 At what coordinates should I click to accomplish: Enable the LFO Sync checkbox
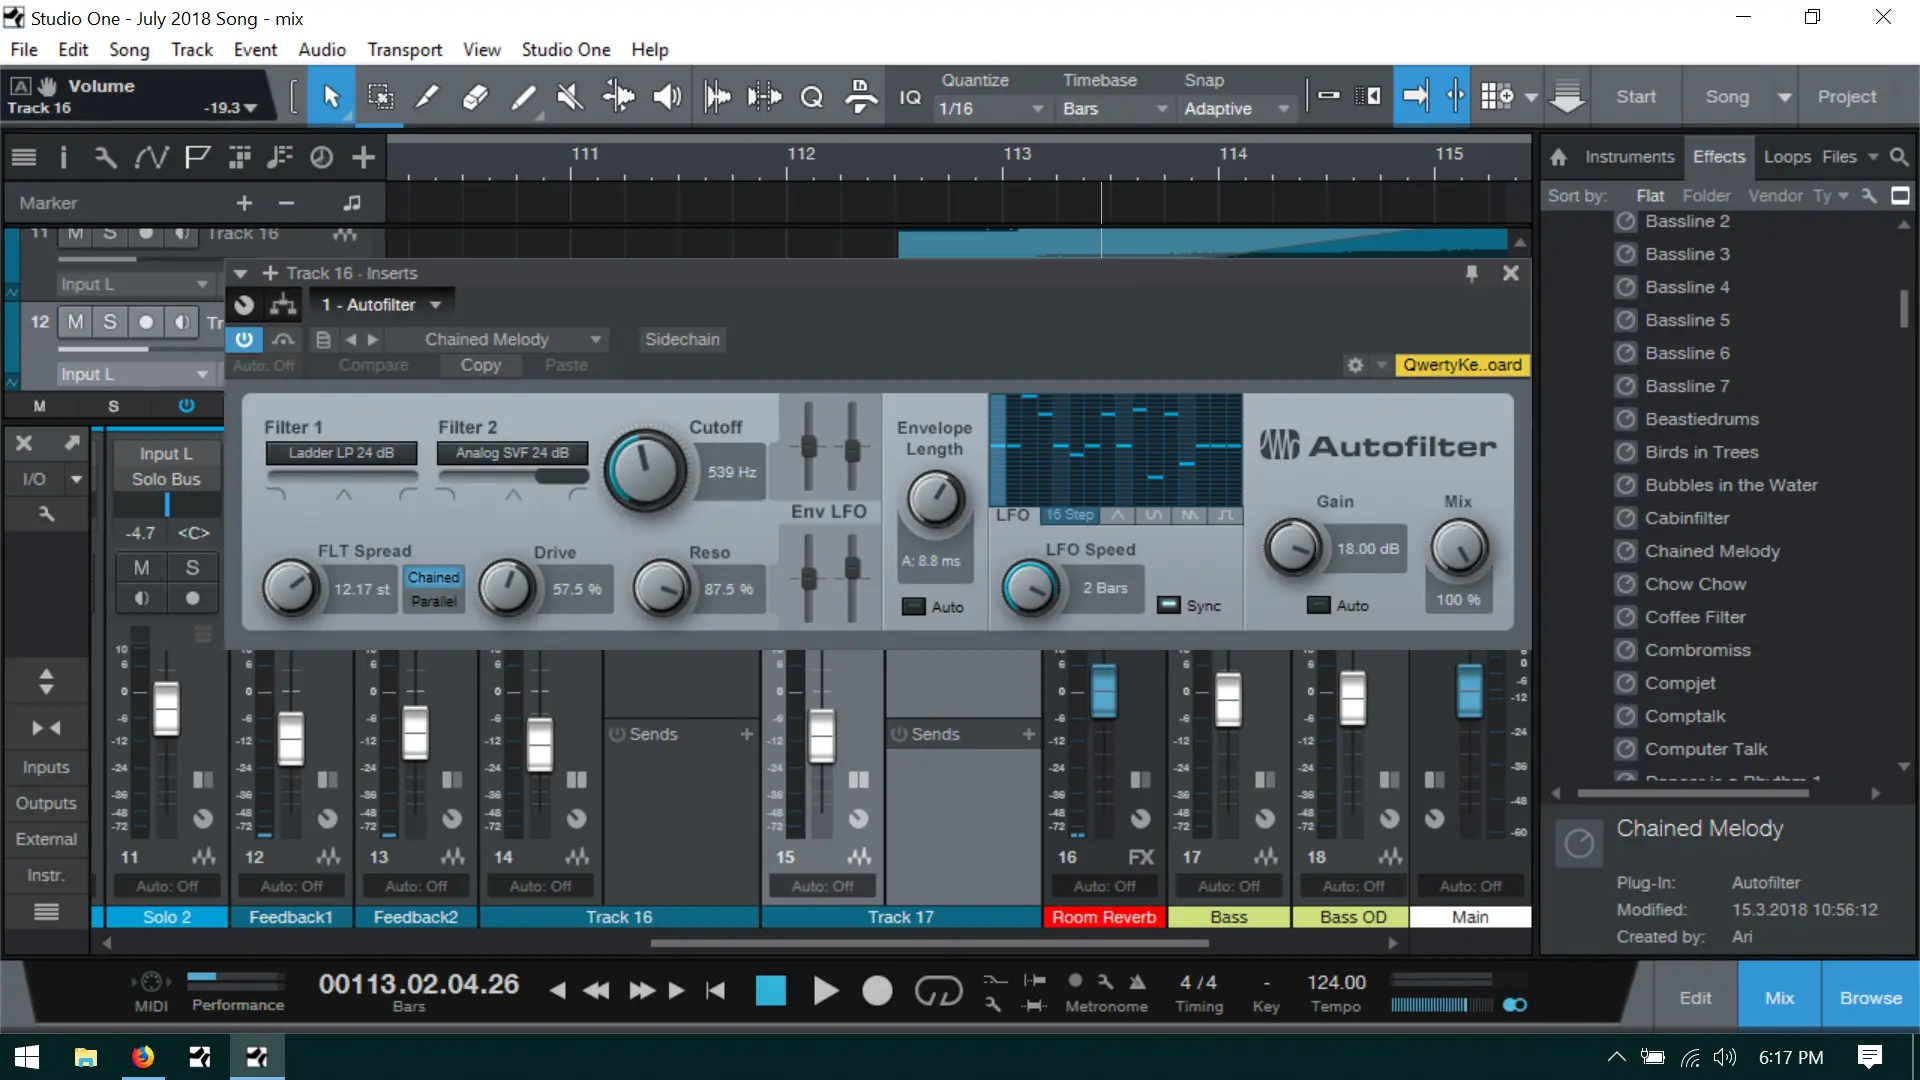[1168, 605]
